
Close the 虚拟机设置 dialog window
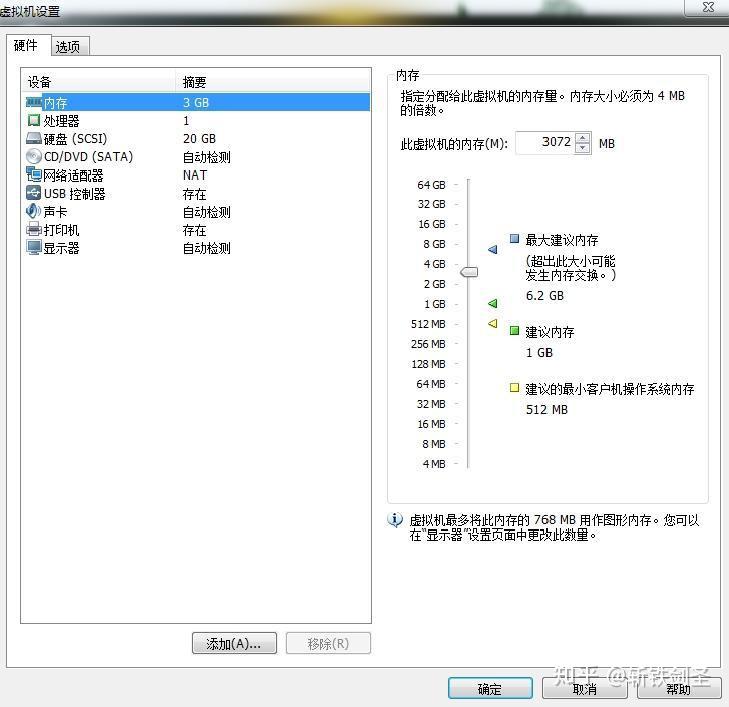pos(708,7)
